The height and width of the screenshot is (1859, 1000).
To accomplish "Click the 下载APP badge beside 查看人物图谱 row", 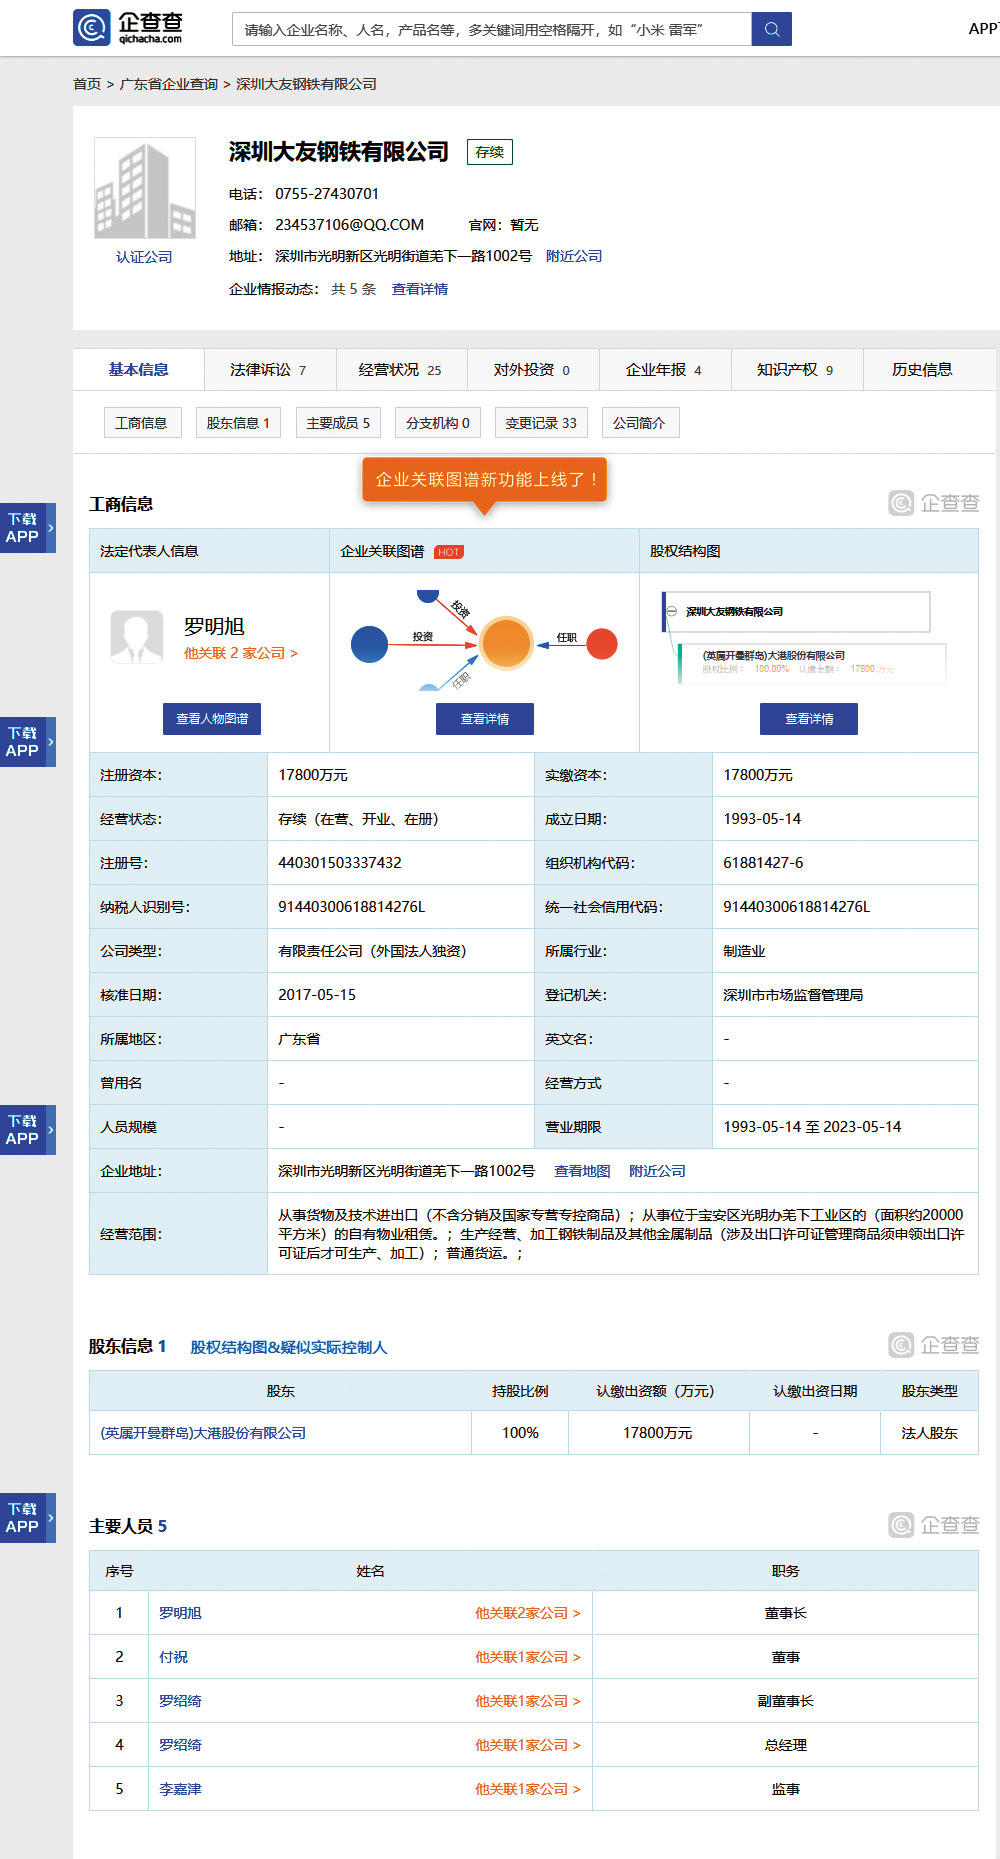I will coord(27,742).
